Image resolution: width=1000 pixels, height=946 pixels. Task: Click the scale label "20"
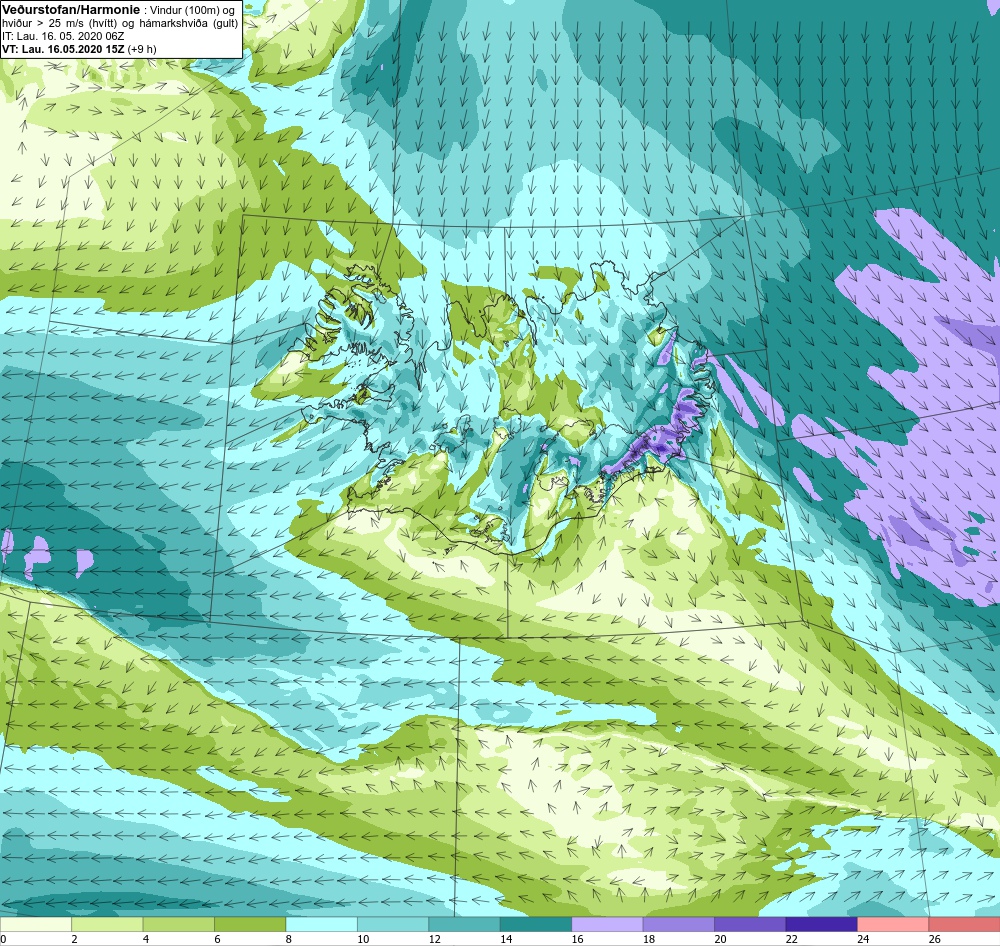pyautogui.click(x=720, y=939)
